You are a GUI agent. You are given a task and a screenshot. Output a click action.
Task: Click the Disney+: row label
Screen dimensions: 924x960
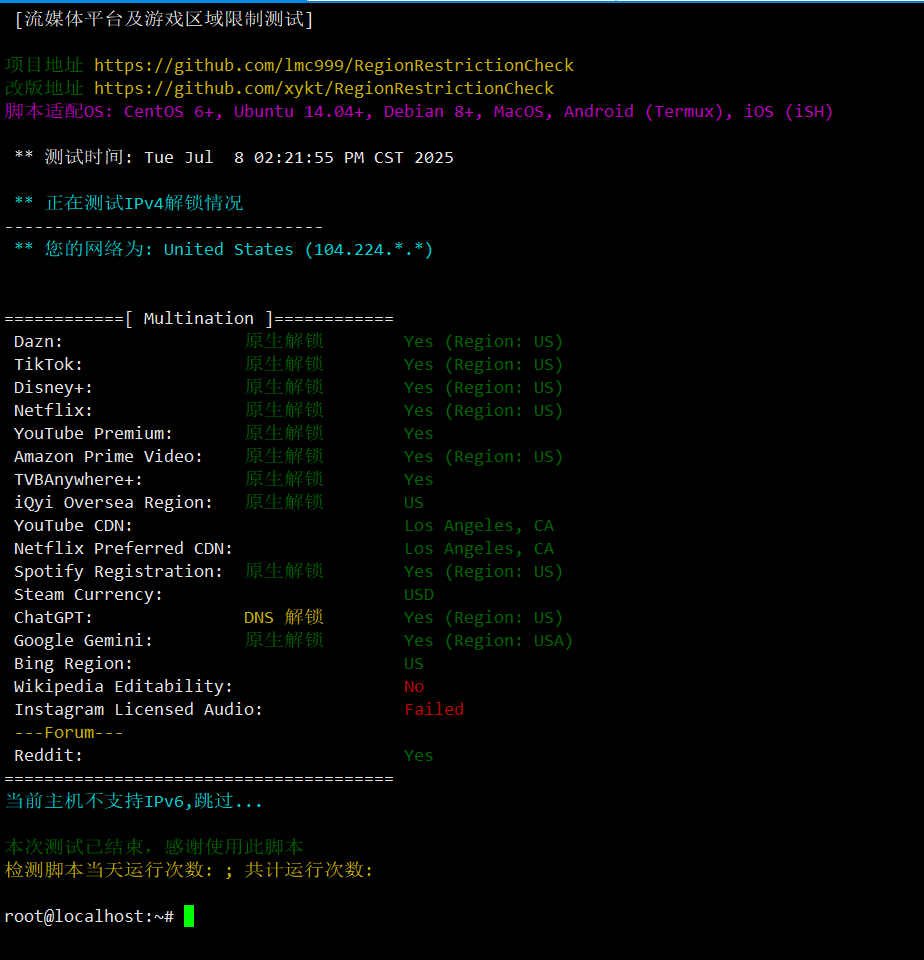tap(53, 388)
